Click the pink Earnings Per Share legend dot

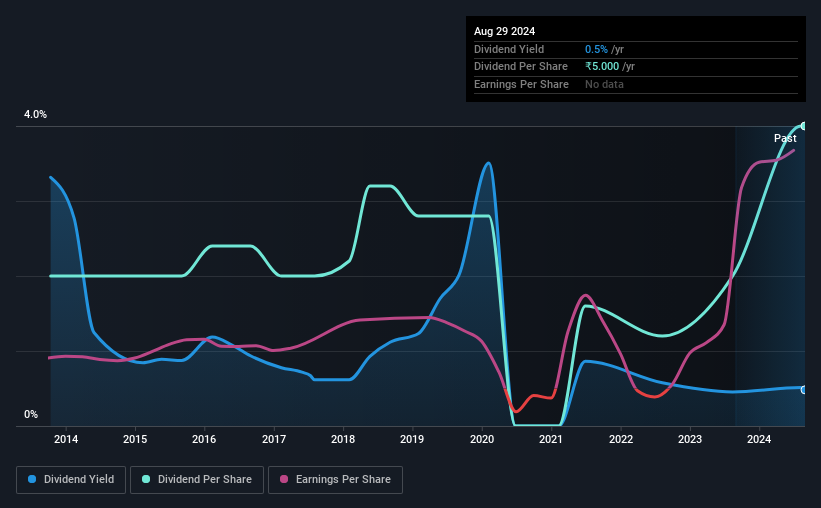click(x=284, y=479)
